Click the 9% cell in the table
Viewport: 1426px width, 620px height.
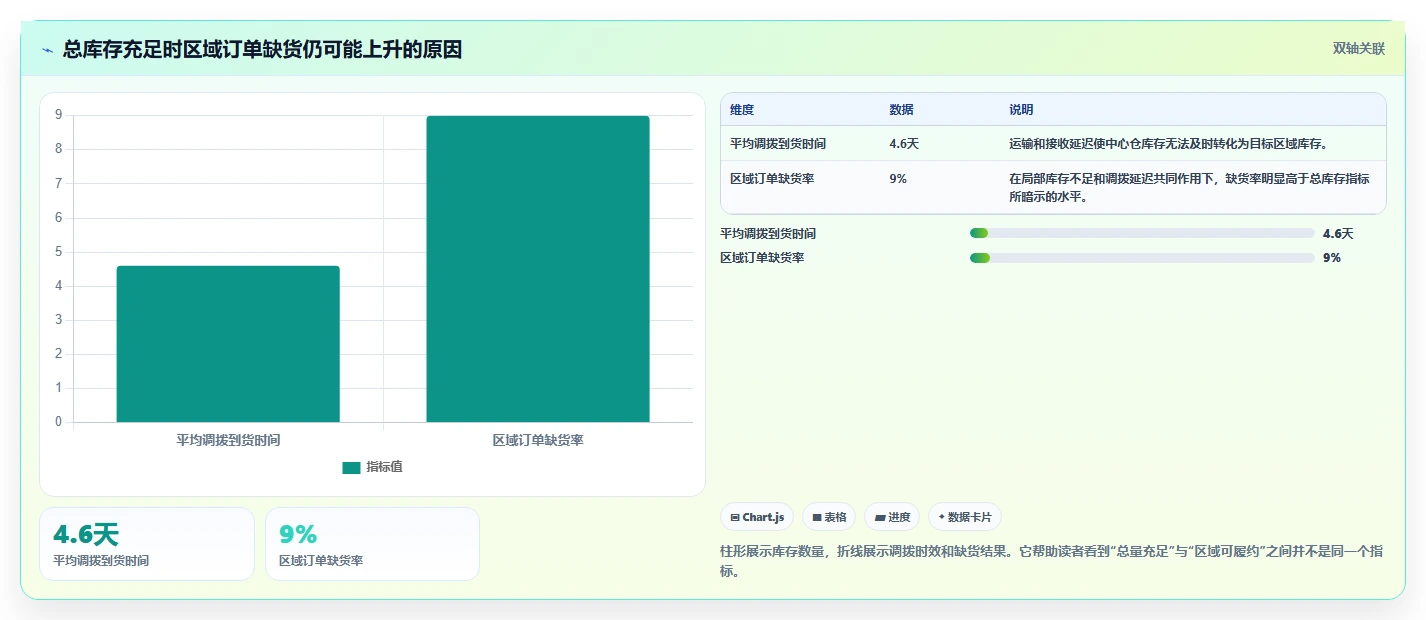(898, 179)
